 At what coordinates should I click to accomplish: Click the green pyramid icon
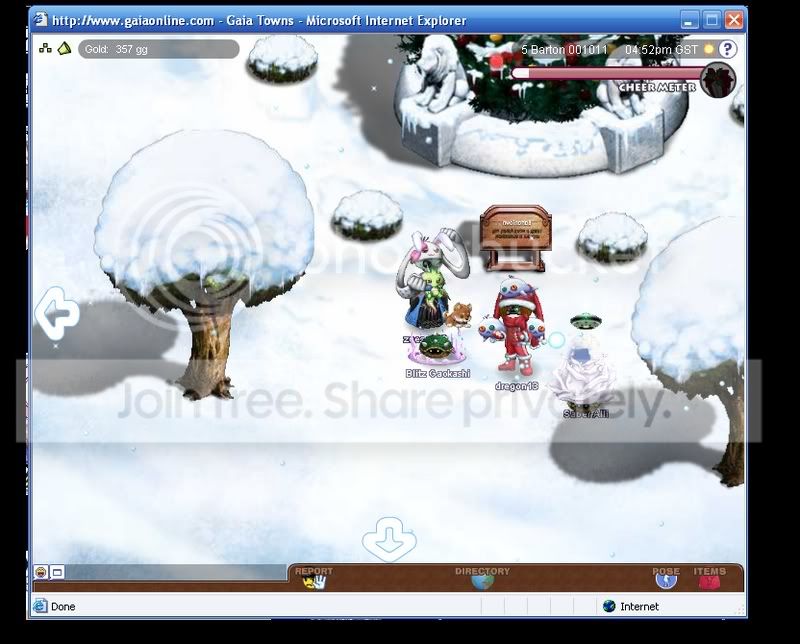point(64,48)
